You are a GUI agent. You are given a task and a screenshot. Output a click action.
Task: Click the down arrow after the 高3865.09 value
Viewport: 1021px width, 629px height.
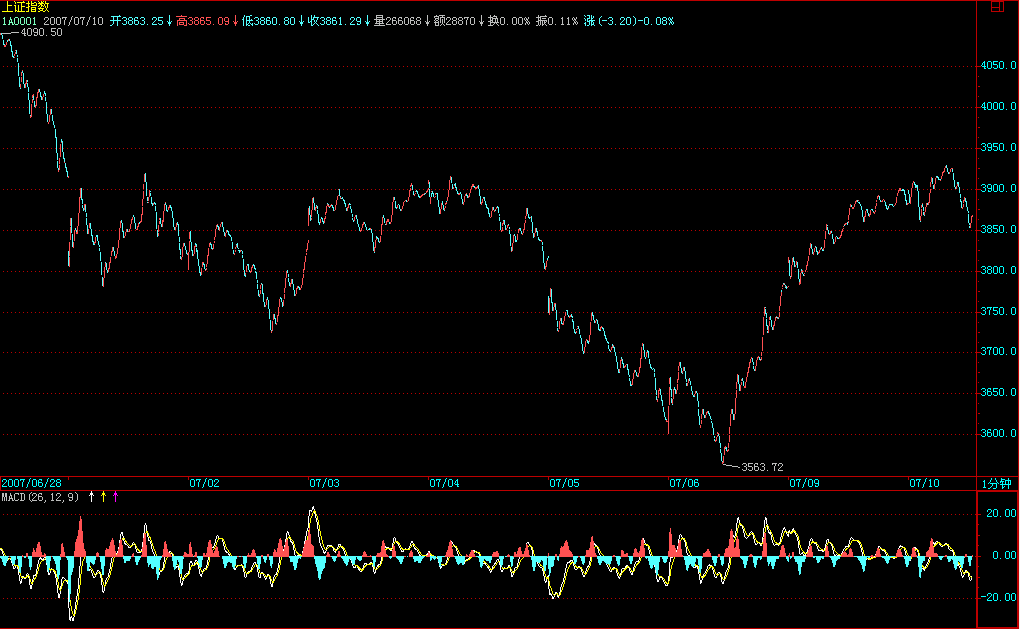point(235,20)
